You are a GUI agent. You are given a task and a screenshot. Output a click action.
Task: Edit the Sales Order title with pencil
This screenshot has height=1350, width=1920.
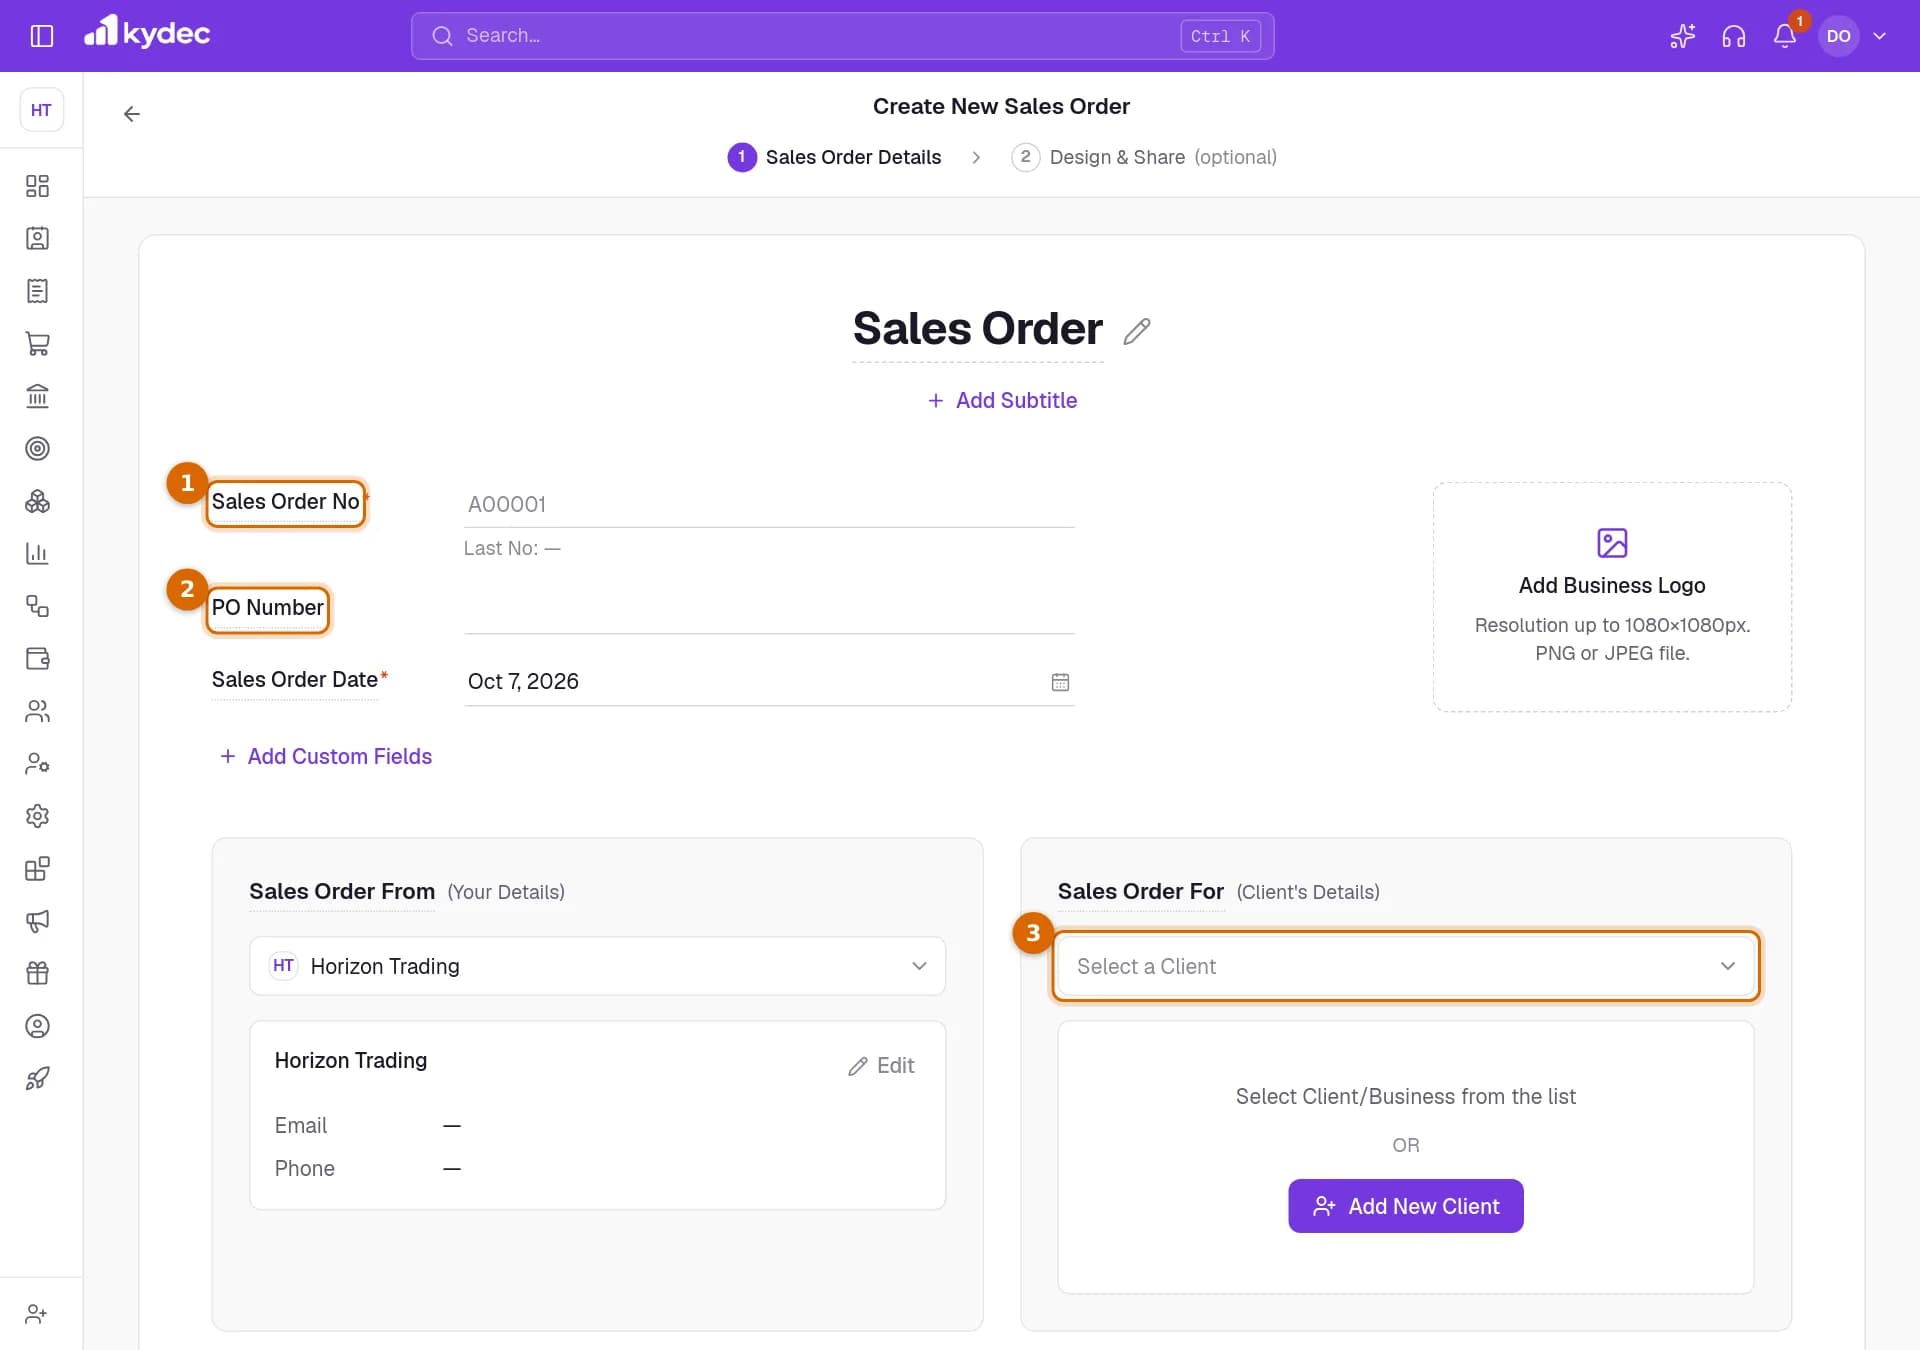click(x=1137, y=331)
